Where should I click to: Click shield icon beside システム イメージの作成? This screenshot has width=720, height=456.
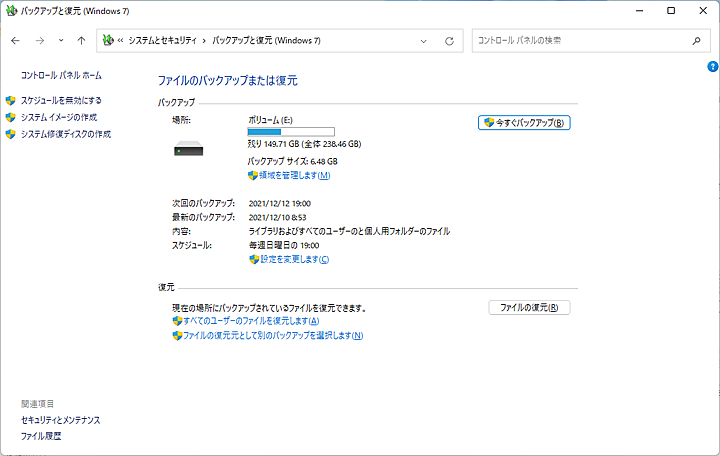[11, 117]
